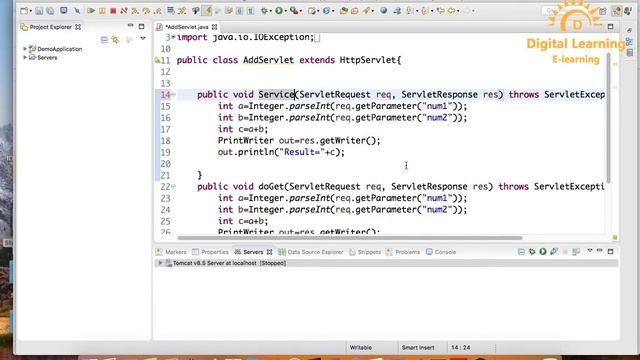Click the Writable status entry
640x360 pixels.
361,348
